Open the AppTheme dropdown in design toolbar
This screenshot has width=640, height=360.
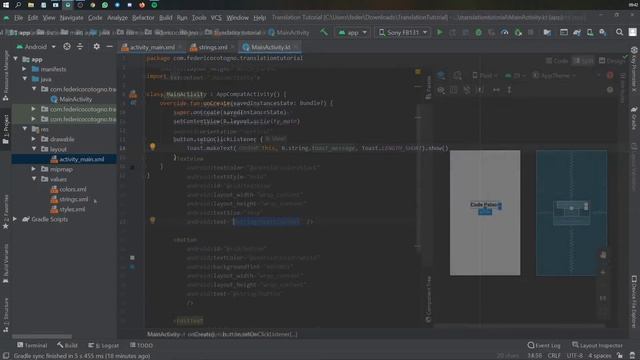pyautogui.click(x=554, y=76)
